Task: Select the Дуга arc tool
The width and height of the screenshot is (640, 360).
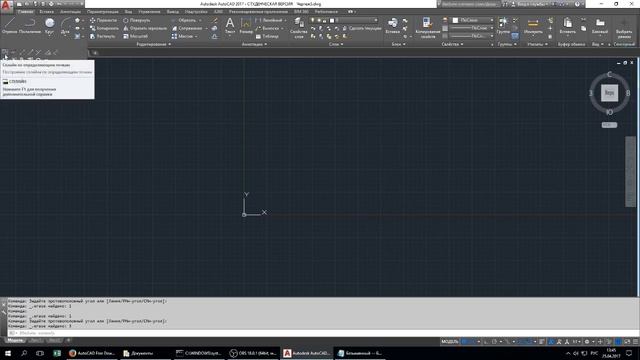Action: pos(65,25)
